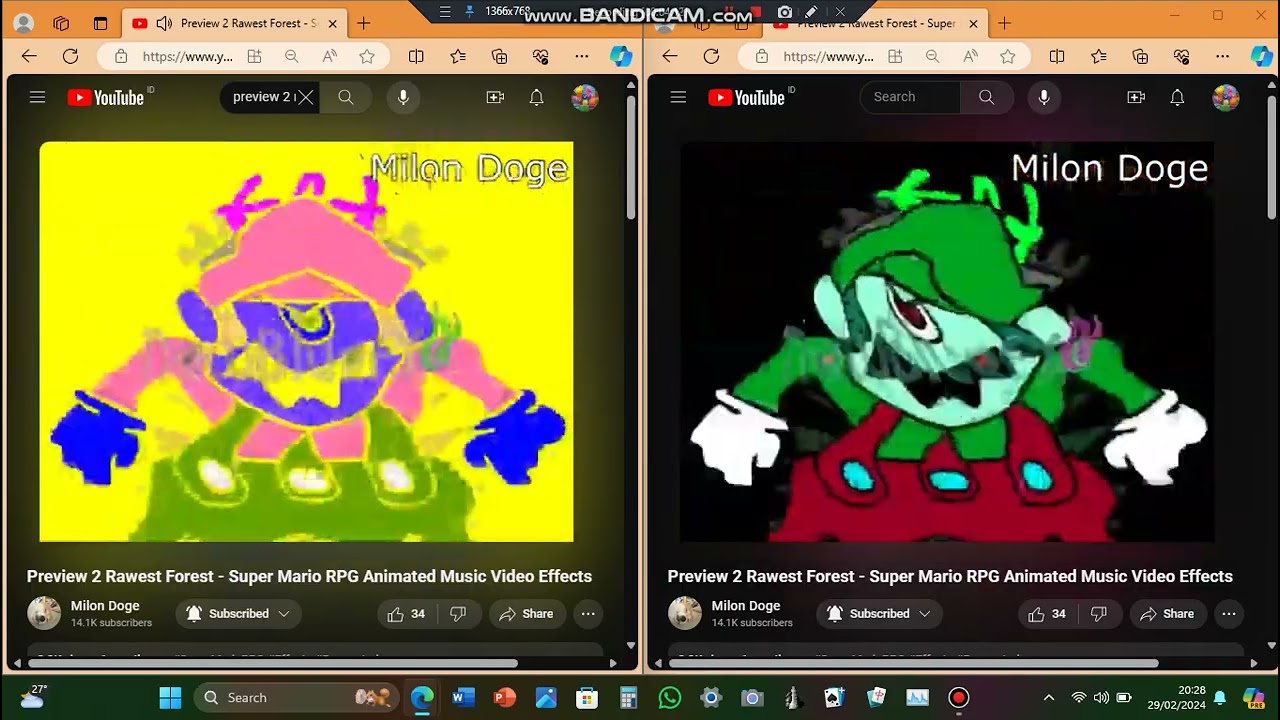Click the dark video player in right window
This screenshot has height=720, width=1280.
(947, 341)
